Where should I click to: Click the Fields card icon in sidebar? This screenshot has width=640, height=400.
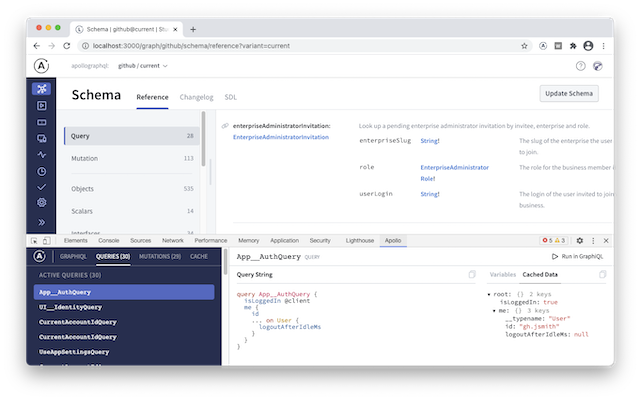click(42, 122)
